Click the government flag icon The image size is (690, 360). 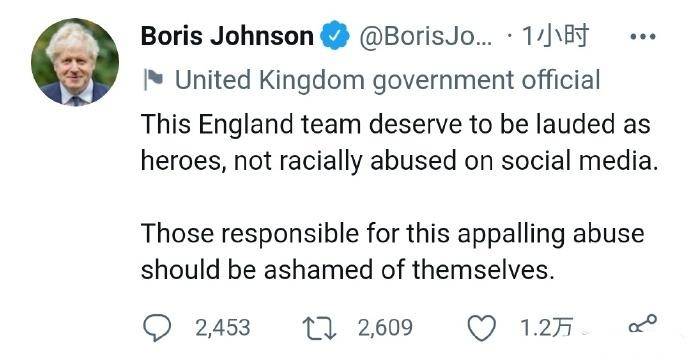click(x=154, y=80)
